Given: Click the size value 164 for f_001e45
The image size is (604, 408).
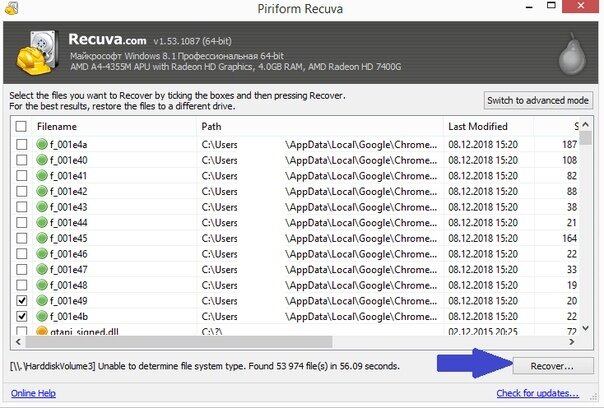Looking at the screenshot, I should click(x=570, y=238).
